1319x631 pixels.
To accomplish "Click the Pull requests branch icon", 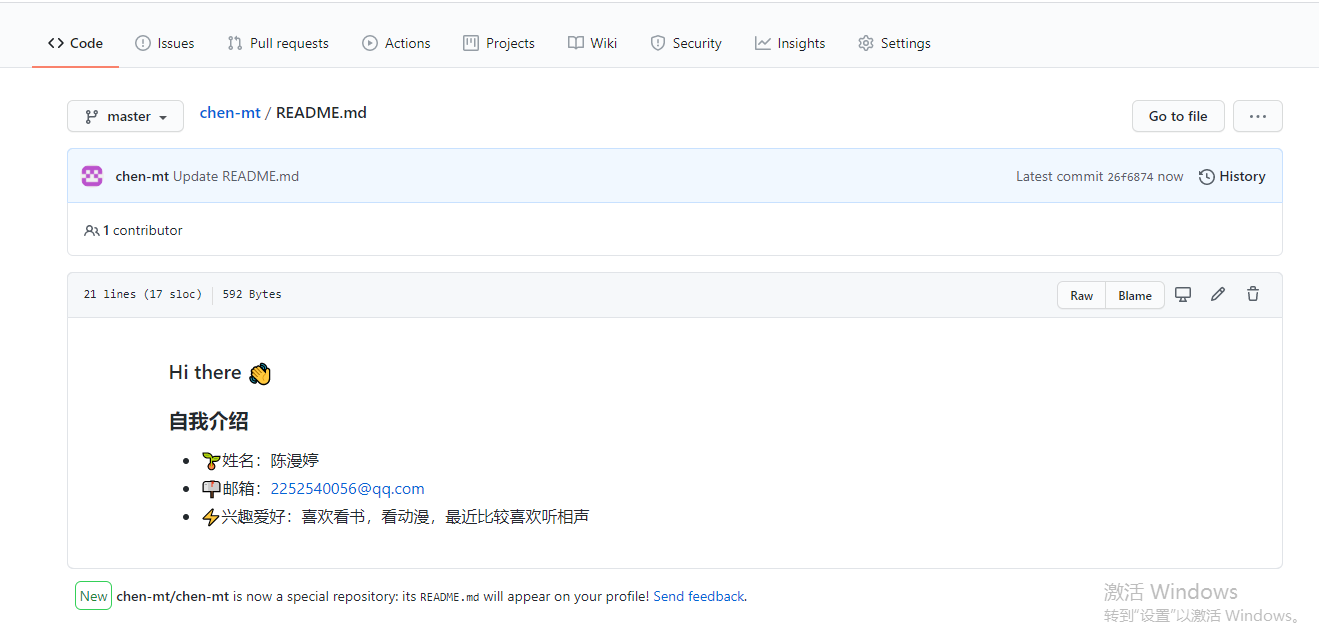I will click(235, 43).
